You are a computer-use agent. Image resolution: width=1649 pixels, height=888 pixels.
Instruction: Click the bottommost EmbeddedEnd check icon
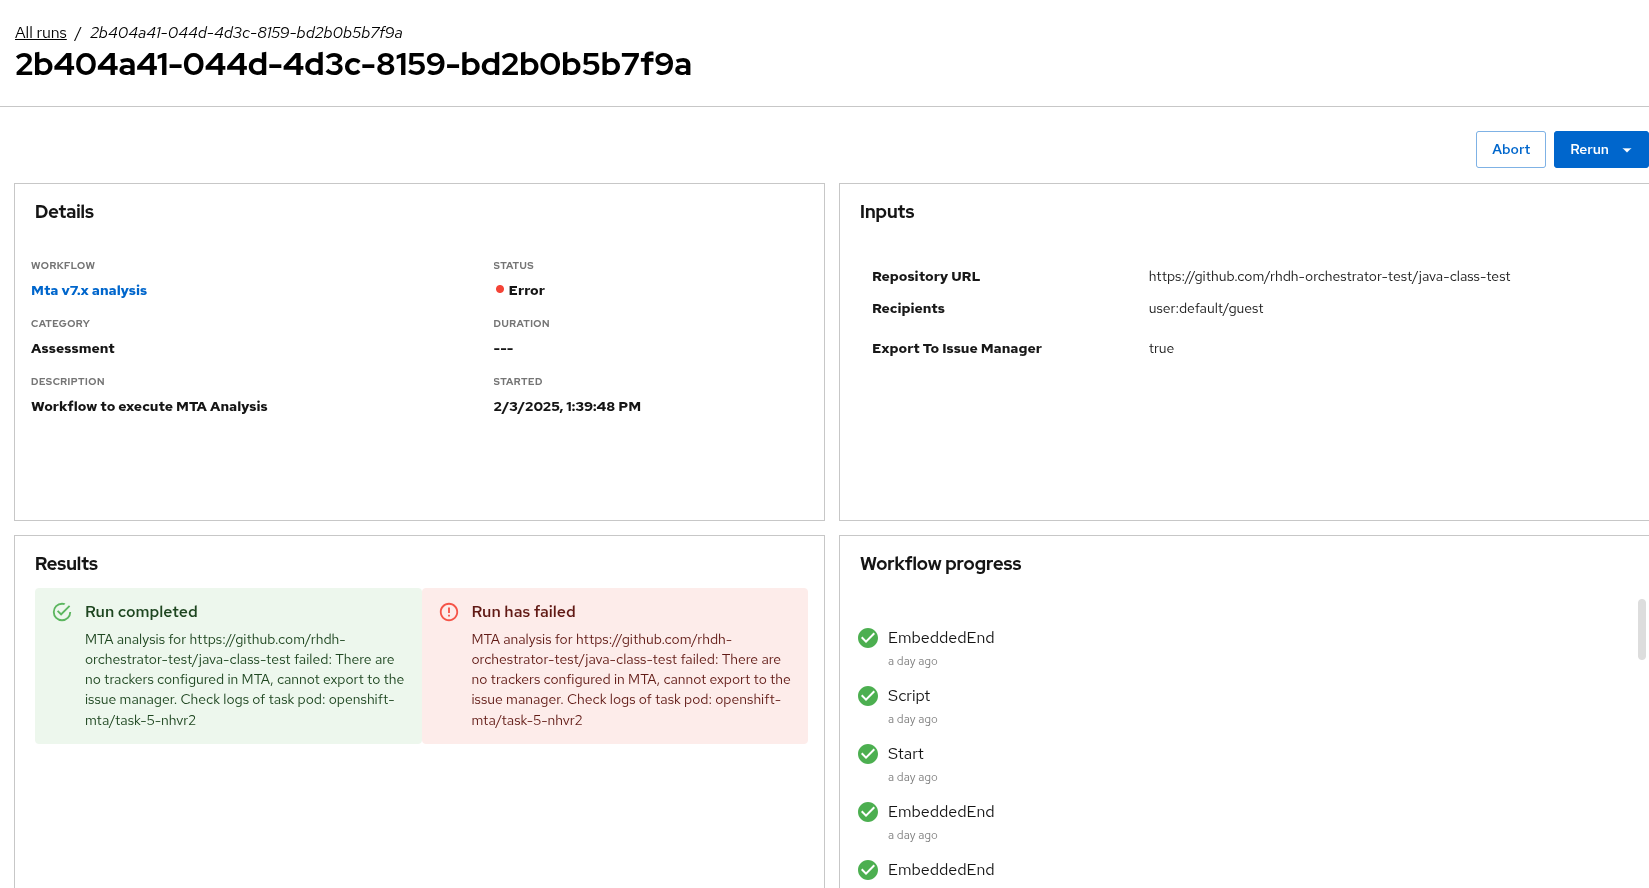click(x=868, y=870)
